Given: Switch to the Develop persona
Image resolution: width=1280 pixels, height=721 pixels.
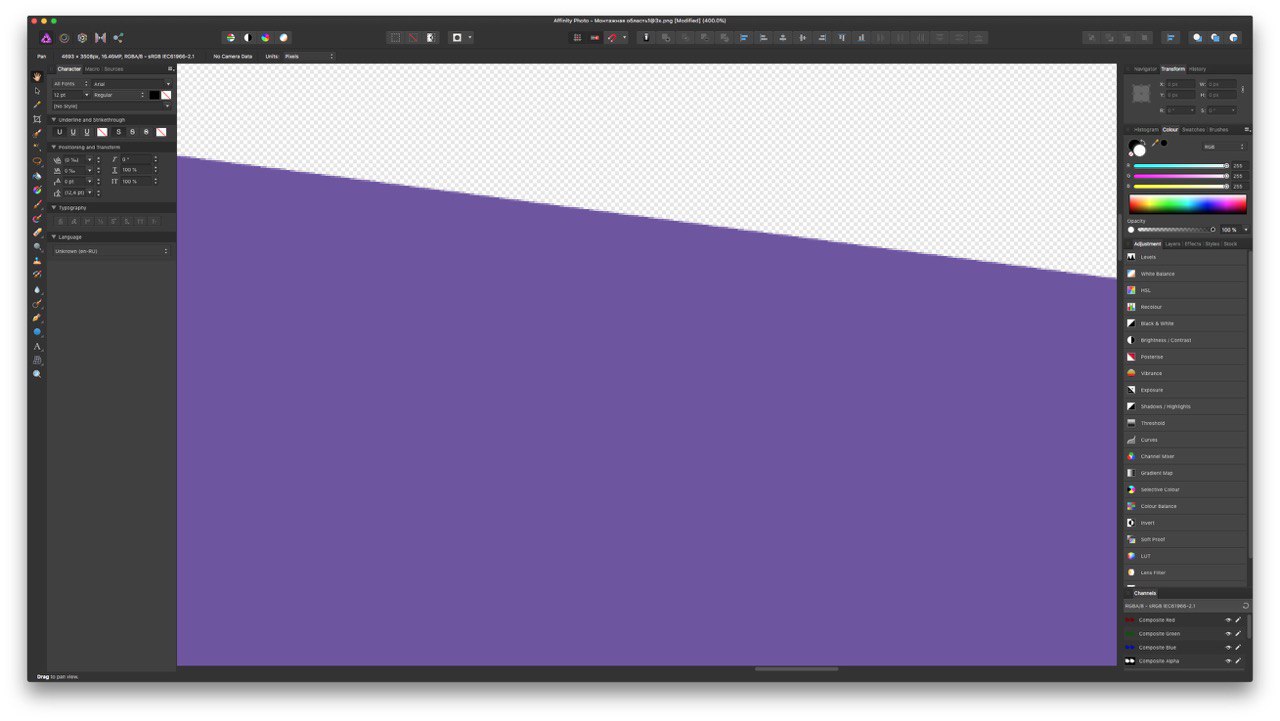Looking at the screenshot, I should (82, 38).
